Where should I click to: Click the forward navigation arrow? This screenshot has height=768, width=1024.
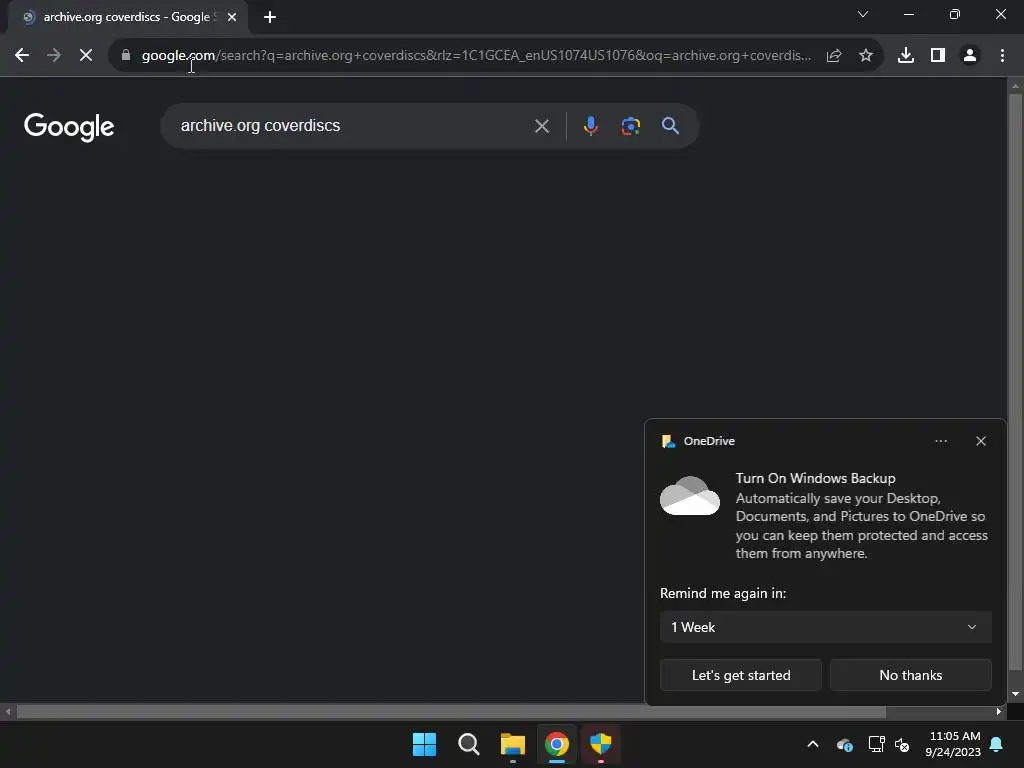(x=54, y=56)
